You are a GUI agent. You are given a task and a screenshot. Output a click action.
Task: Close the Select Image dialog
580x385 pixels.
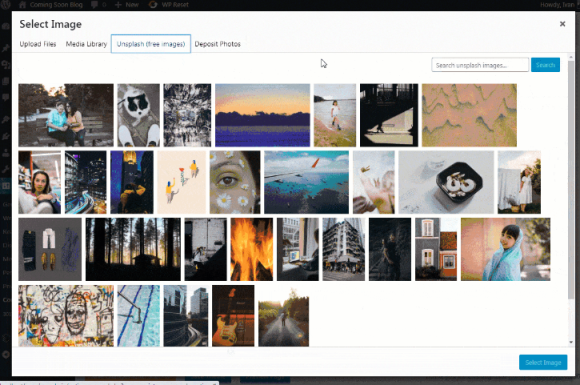tap(562, 24)
